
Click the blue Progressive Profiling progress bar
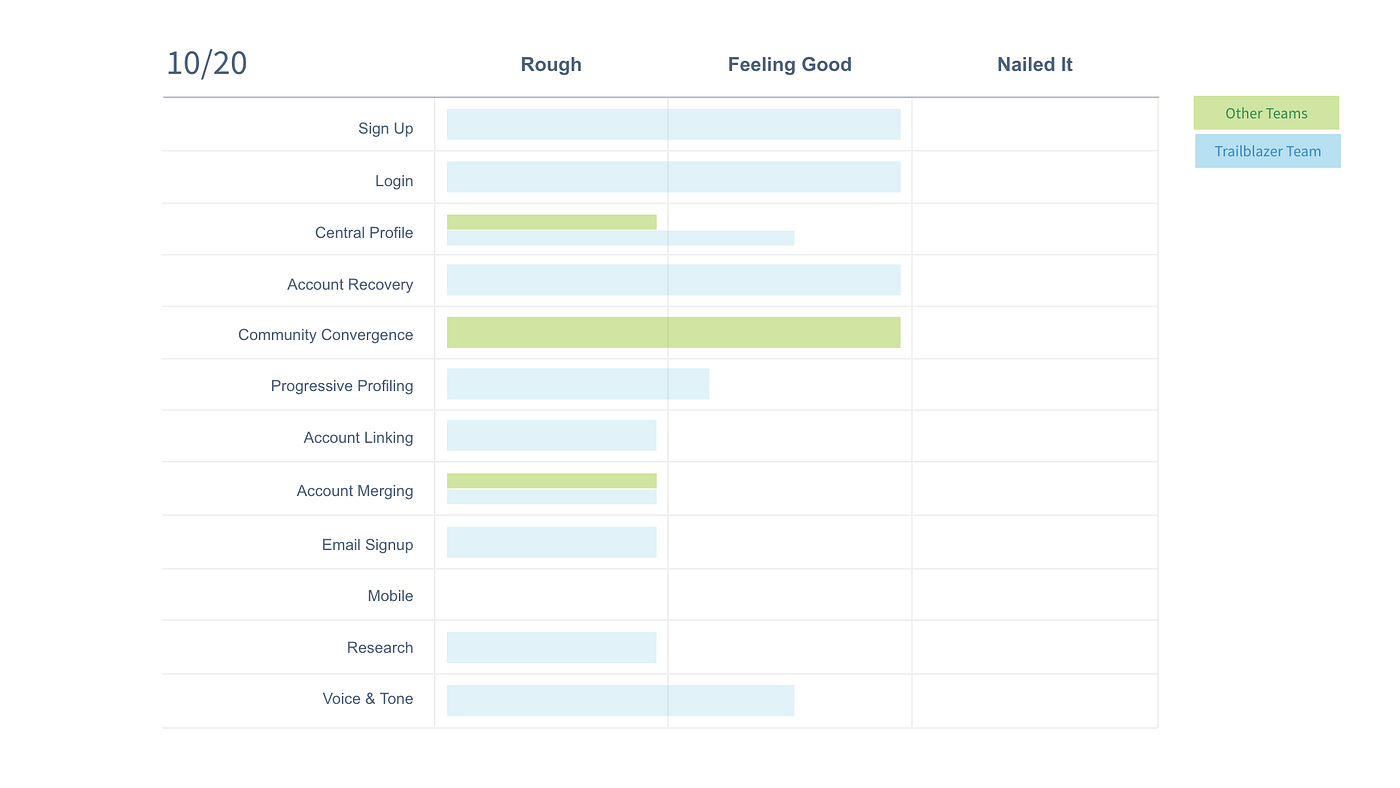click(577, 384)
